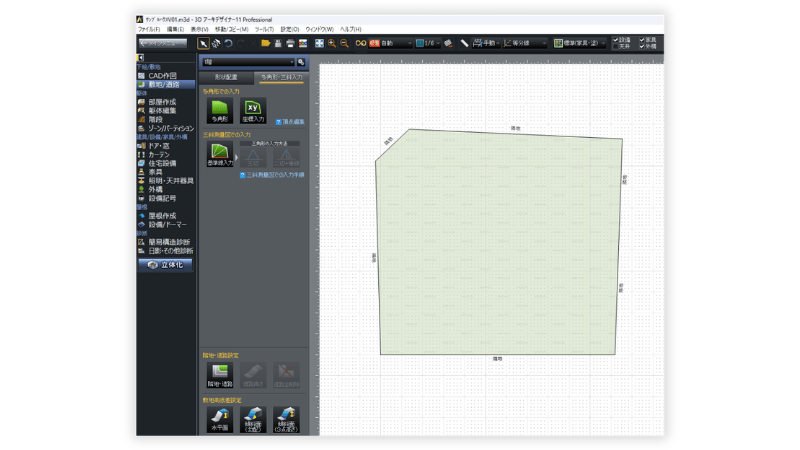Select the 多角形 polygon input tool
Viewport: 800px width, 450px height.
219,108
